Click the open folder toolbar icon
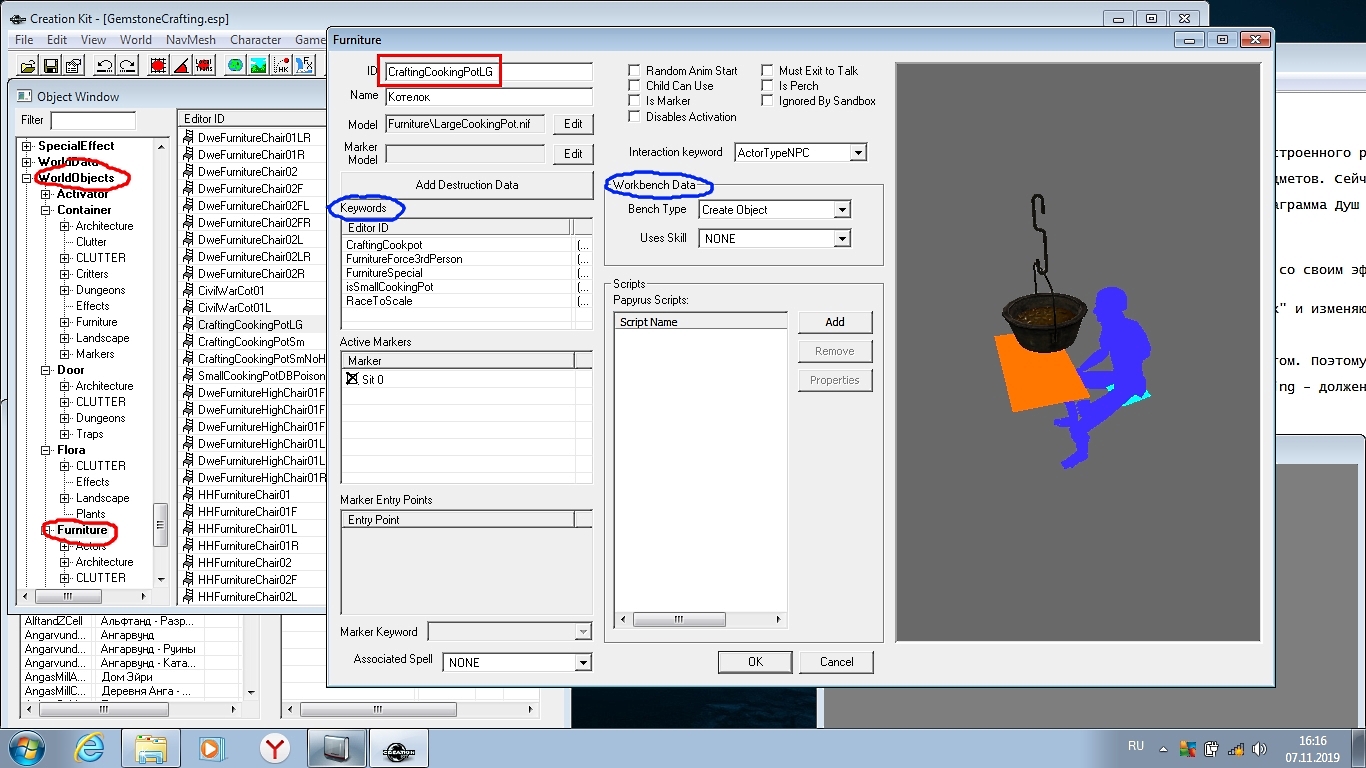 (28, 66)
